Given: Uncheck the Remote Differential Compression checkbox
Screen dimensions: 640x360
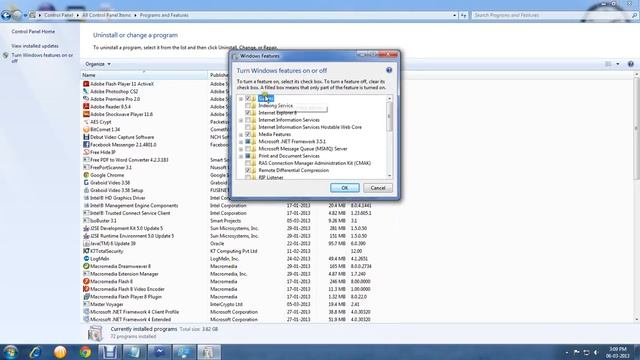Looking at the screenshot, I should pos(248,170).
